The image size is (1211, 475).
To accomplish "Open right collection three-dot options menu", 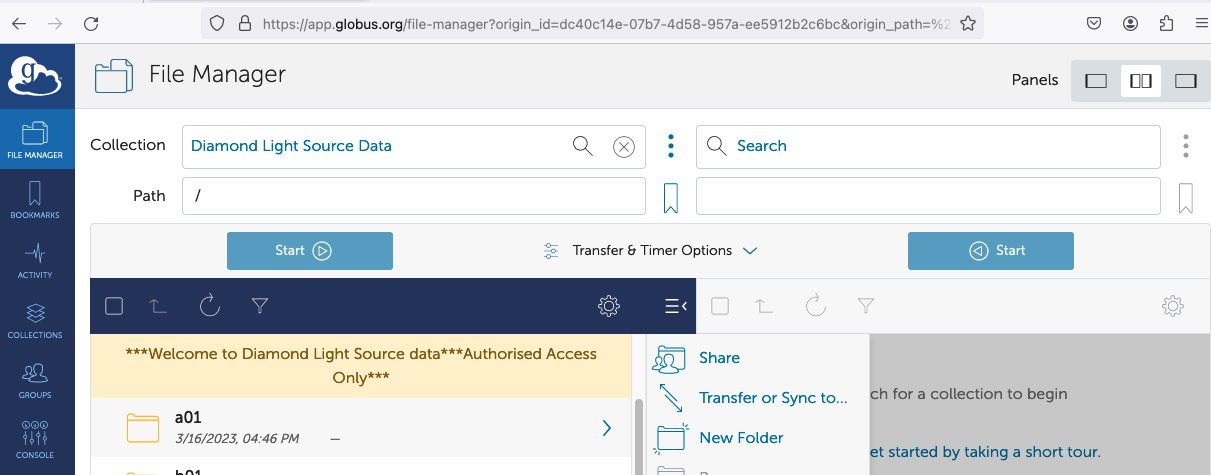I will pos(1186,146).
